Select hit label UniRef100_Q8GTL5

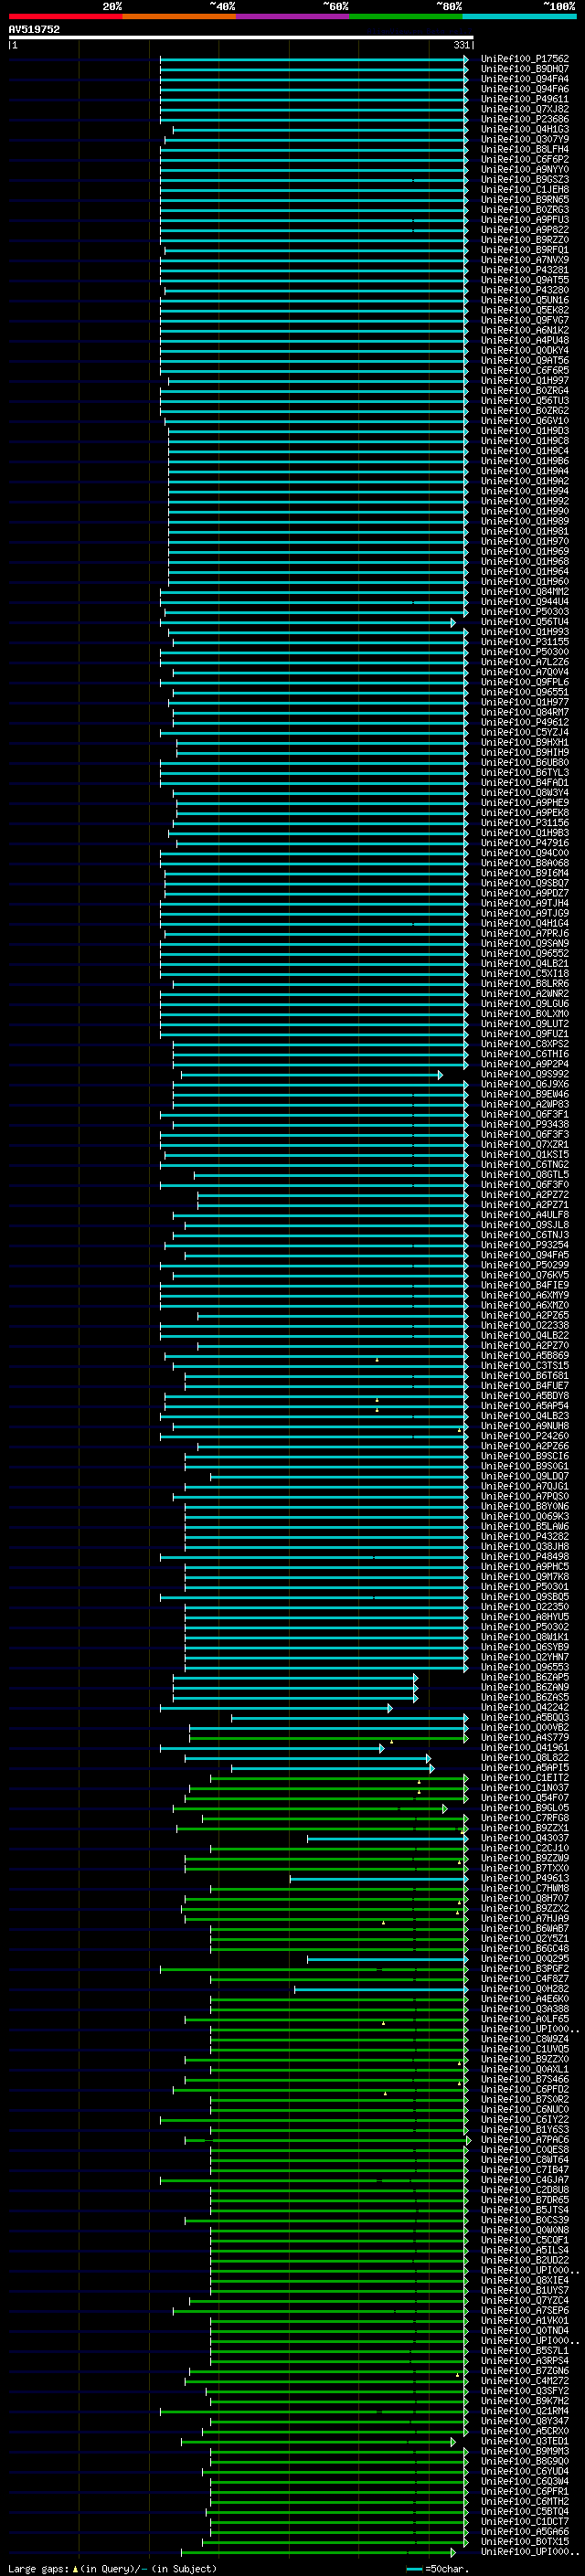(524, 1175)
